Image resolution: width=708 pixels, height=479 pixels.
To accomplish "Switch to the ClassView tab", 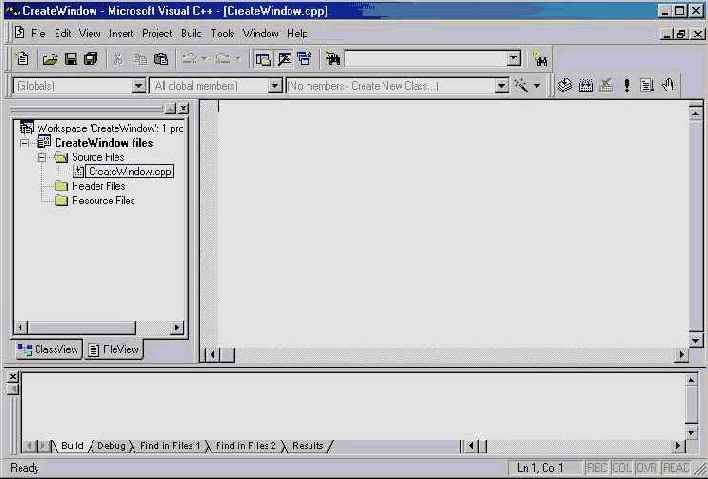I will (48, 350).
